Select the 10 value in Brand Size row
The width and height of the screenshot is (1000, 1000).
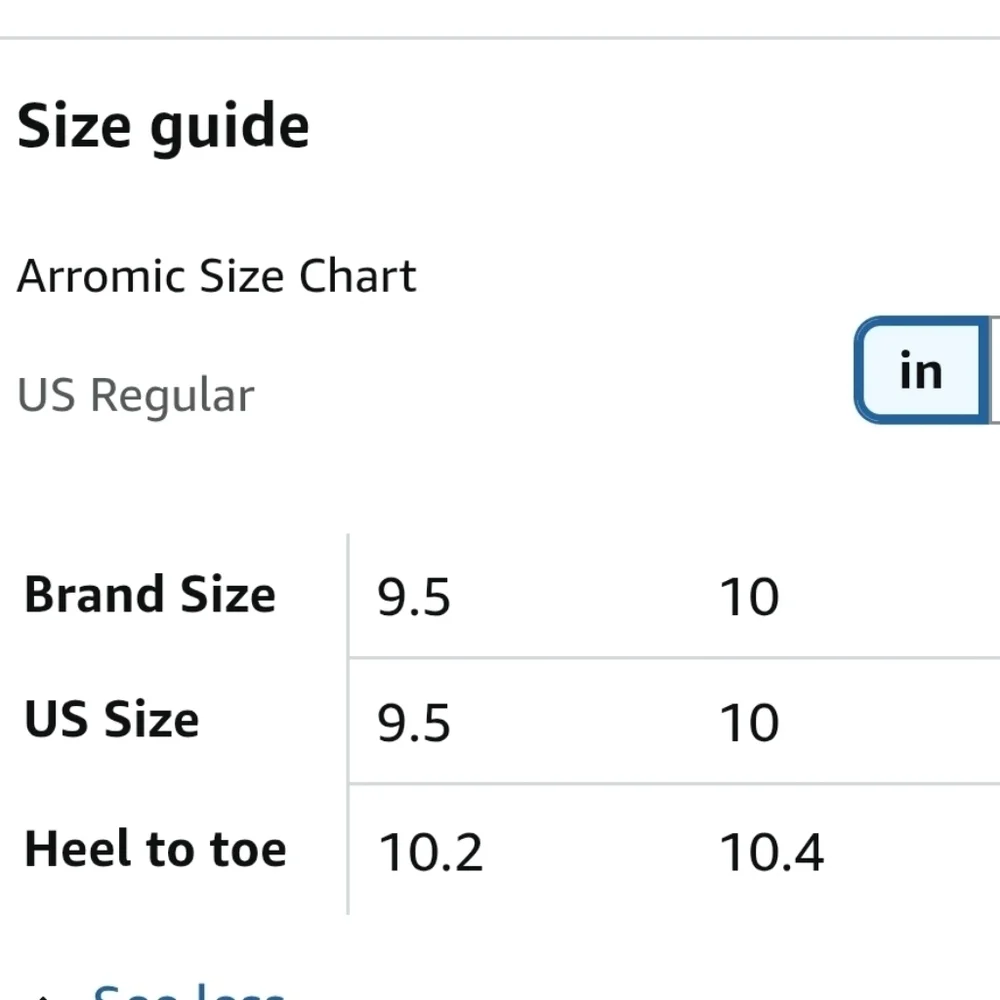[749, 597]
